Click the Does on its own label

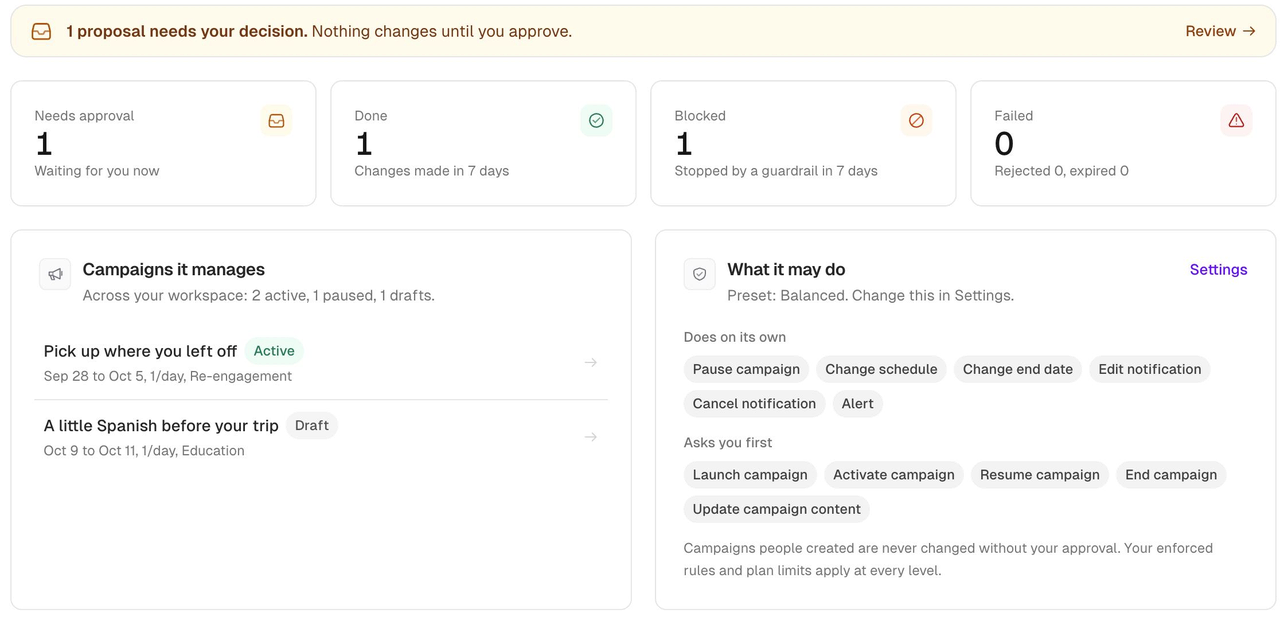pos(735,337)
